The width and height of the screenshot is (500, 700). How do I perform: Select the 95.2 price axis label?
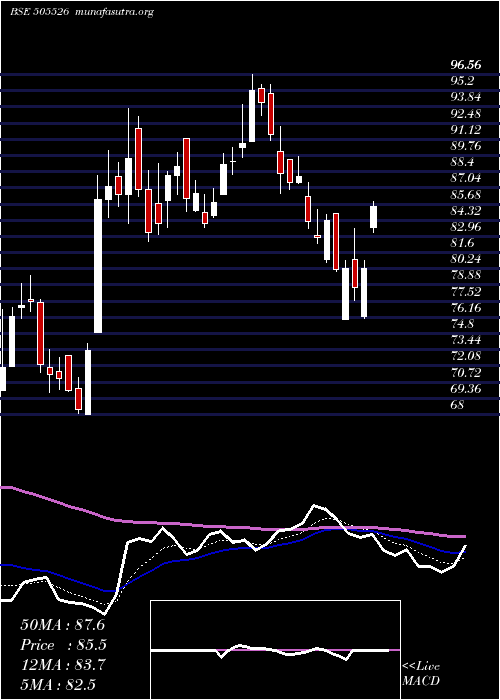point(462,81)
